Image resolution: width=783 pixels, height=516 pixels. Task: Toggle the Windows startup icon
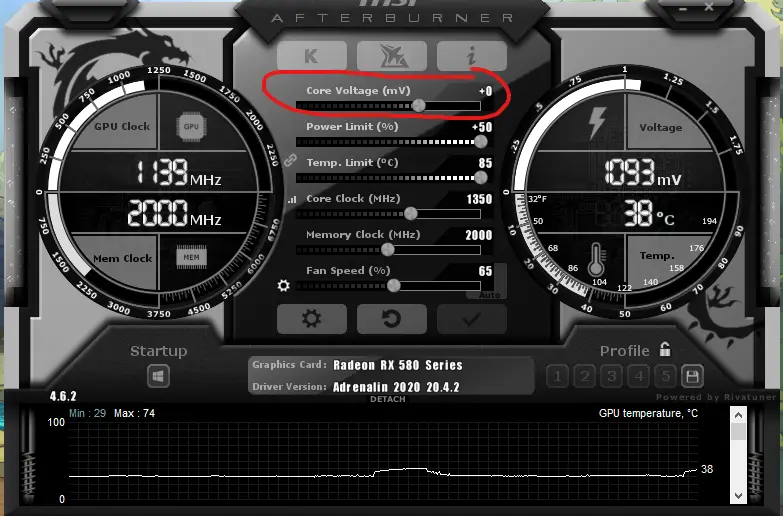[x=158, y=376]
